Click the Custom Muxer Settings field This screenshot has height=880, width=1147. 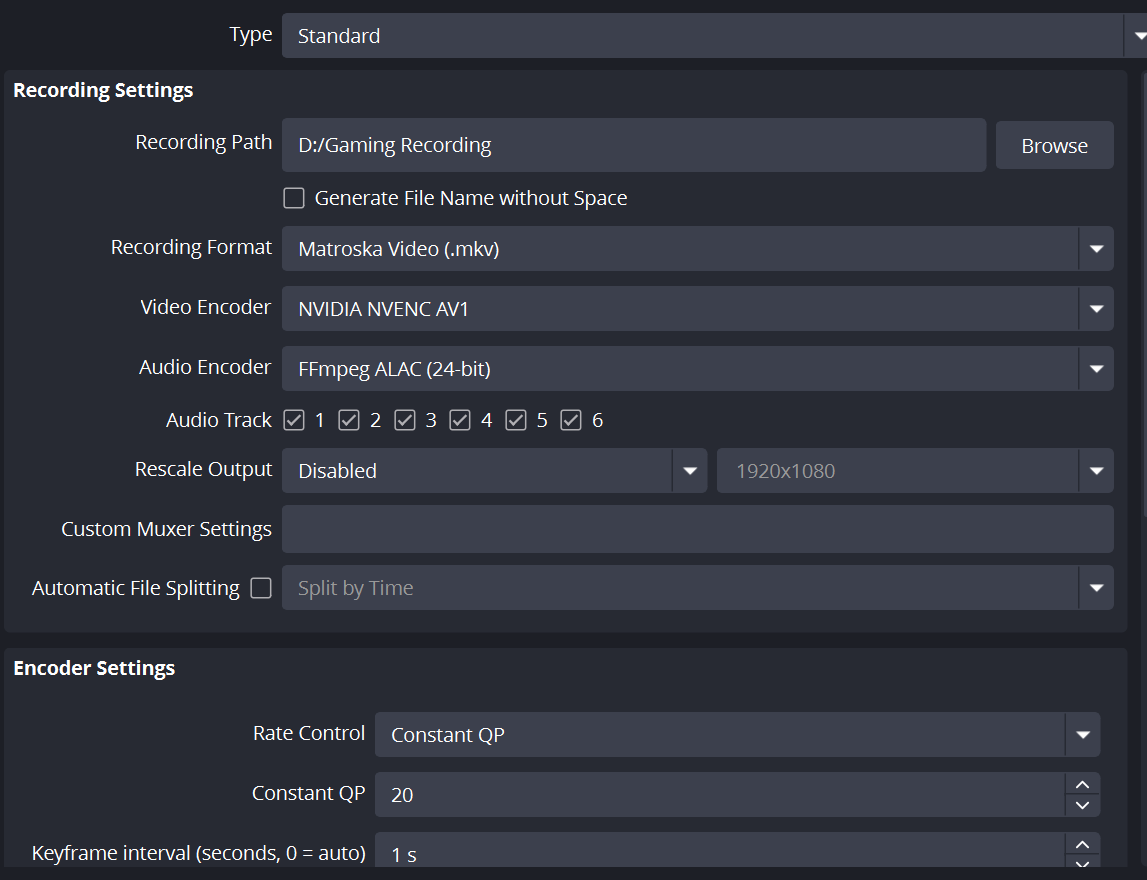click(697, 529)
